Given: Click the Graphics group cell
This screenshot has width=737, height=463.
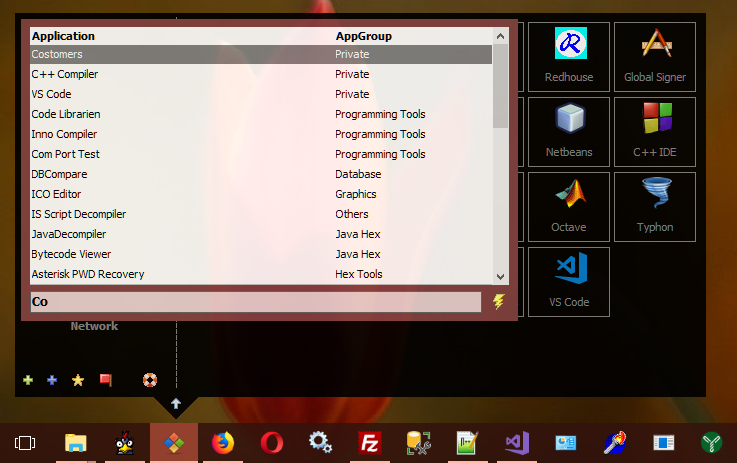Looking at the screenshot, I should [x=356, y=194].
